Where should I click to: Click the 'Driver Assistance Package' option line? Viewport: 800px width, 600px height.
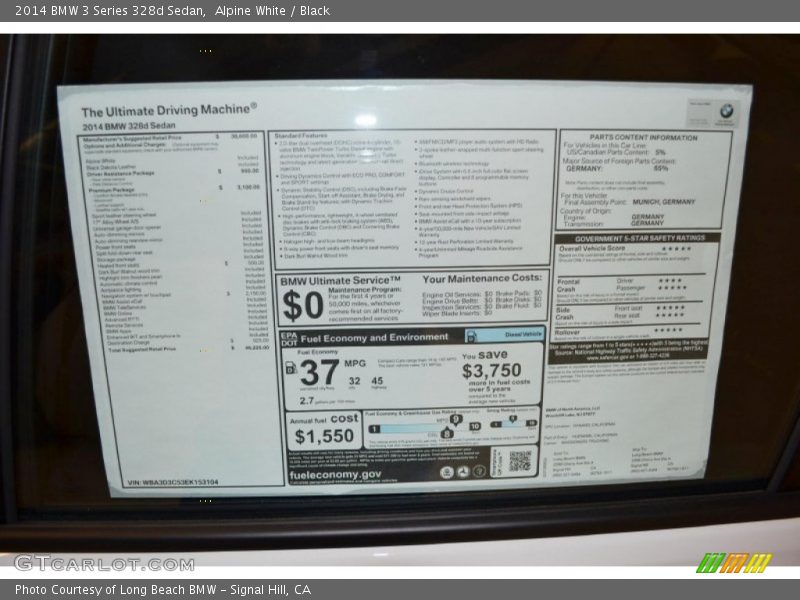click(x=172, y=173)
